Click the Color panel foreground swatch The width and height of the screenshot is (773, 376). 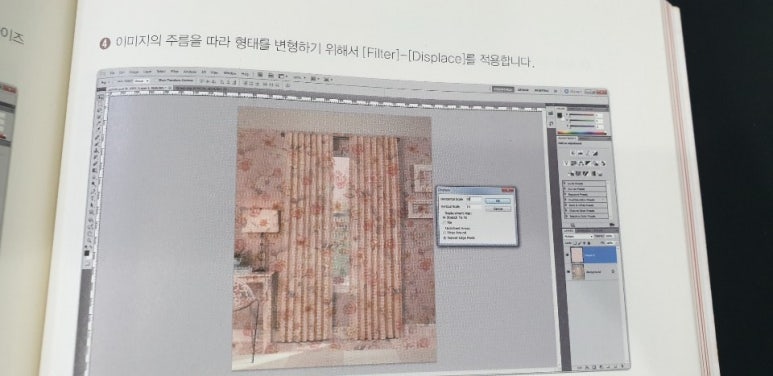(x=560, y=115)
